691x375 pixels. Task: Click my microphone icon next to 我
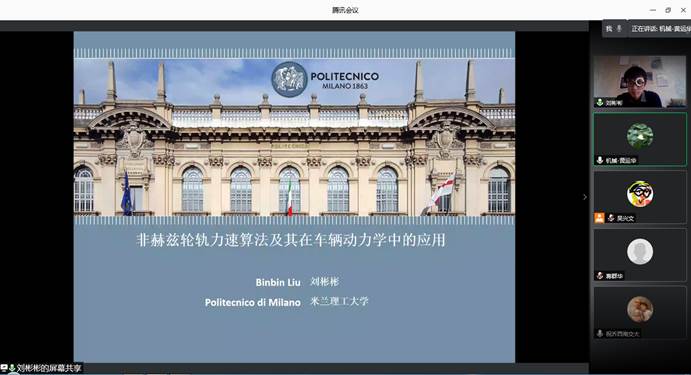[x=619, y=29]
